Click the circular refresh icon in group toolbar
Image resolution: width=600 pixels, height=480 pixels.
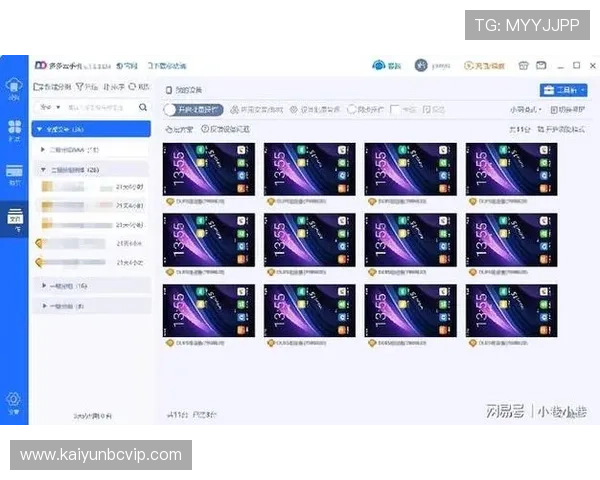[x=132, y=87]
